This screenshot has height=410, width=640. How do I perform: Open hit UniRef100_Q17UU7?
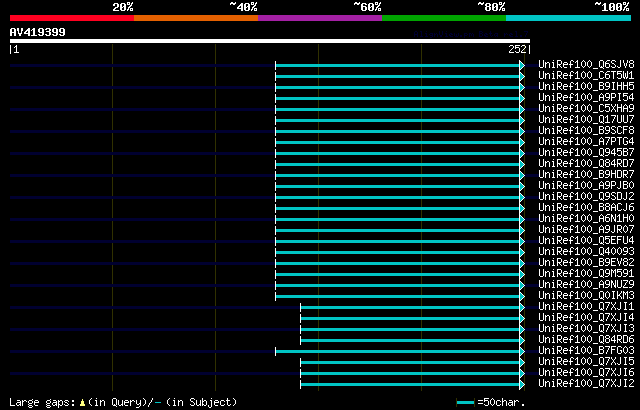click(586, 120)
